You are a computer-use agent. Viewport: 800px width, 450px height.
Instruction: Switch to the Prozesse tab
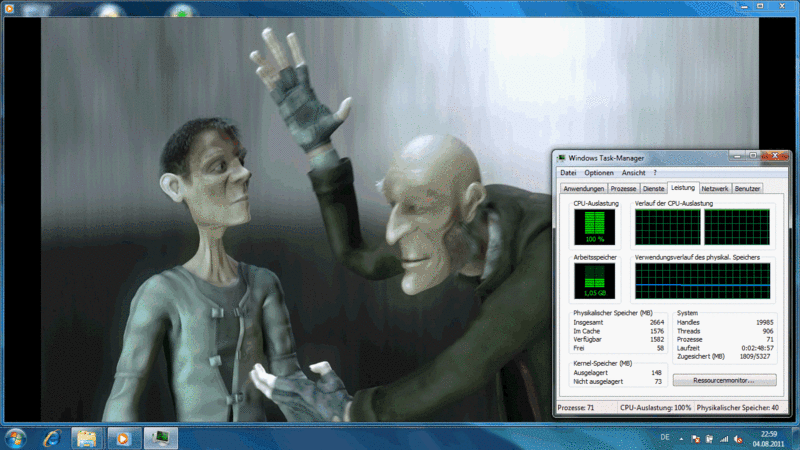pyautogui.click(x=623, y=189)
